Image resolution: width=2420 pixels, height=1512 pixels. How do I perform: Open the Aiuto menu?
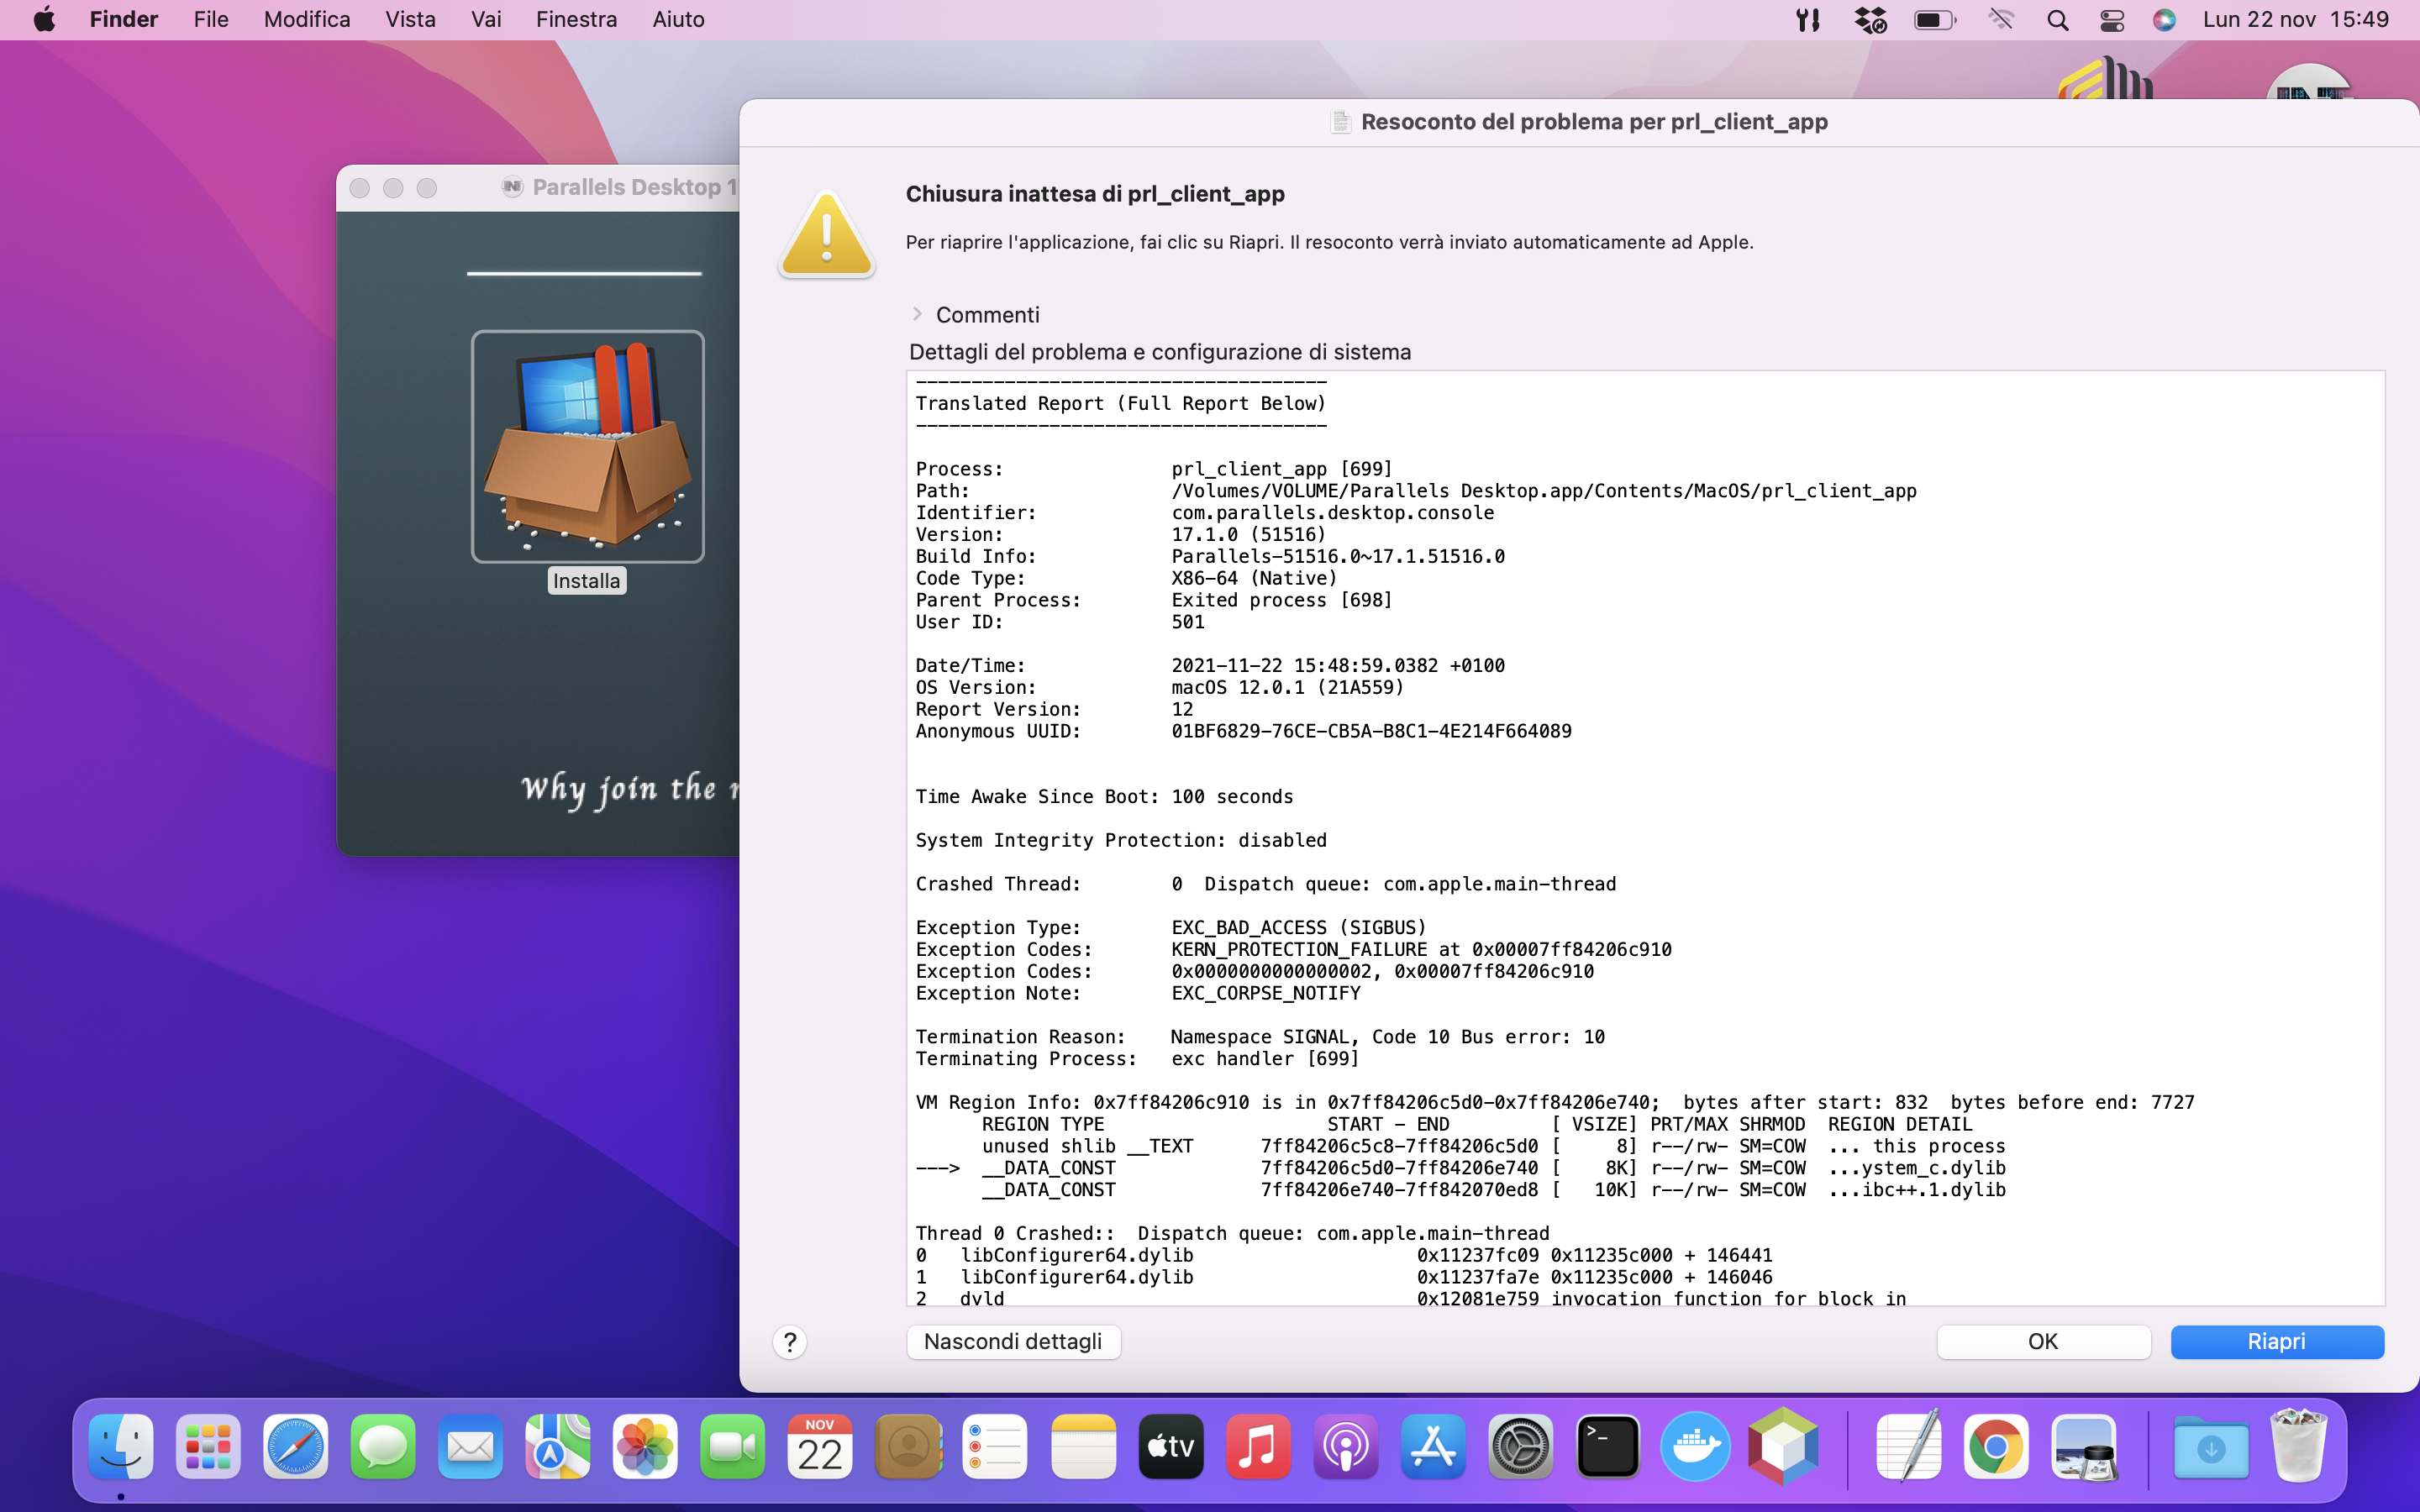(678, 20)
